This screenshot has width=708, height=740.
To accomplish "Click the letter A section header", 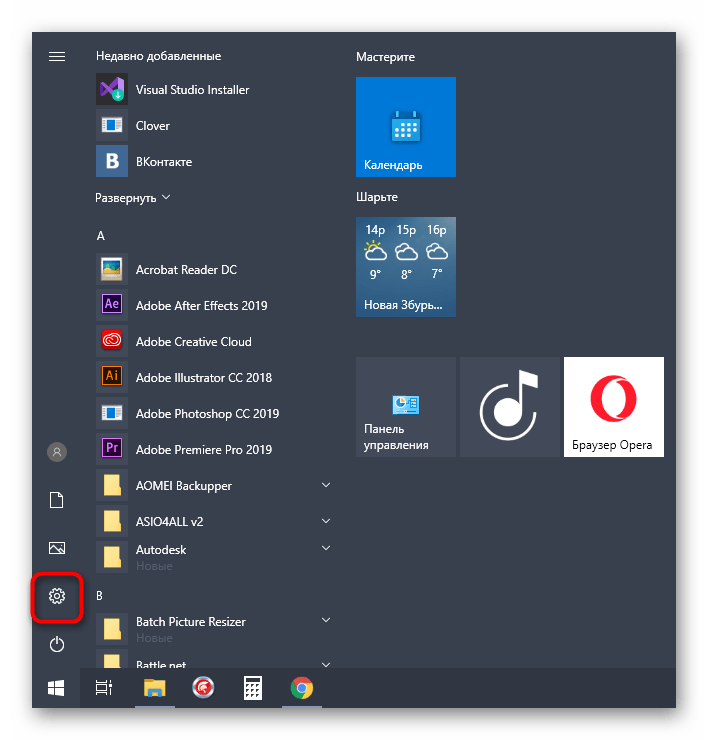I will click(101, 235).
